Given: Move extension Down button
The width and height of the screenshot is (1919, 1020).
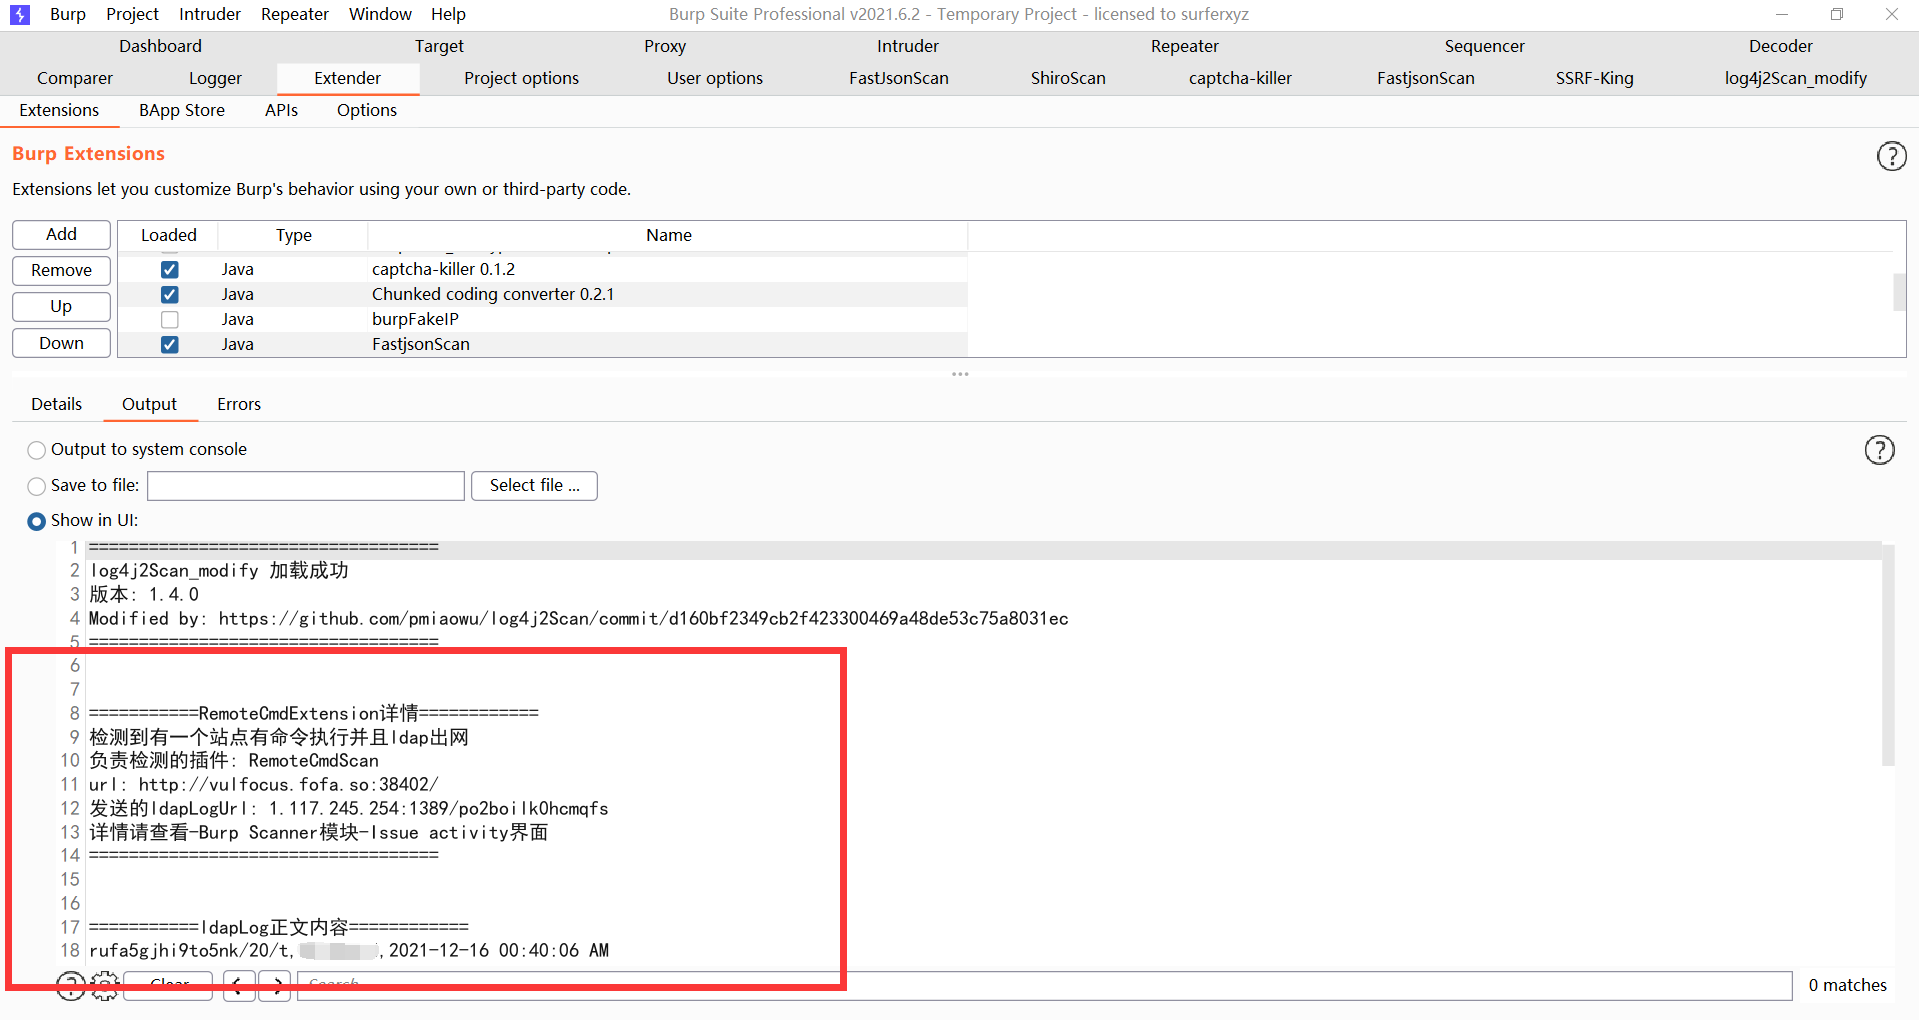Looking at the screenshot, I should point(61,343).
